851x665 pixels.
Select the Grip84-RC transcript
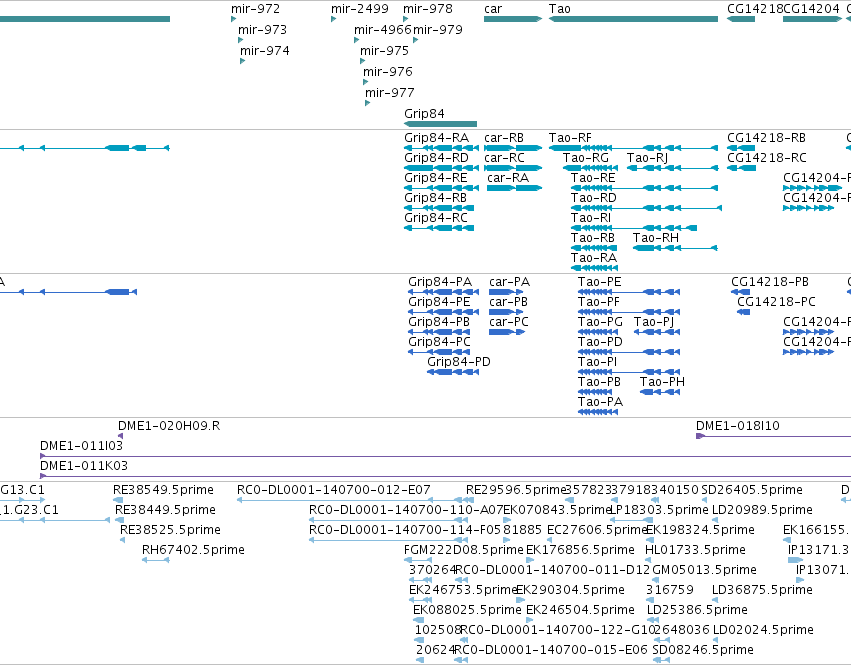pos(439,228)
